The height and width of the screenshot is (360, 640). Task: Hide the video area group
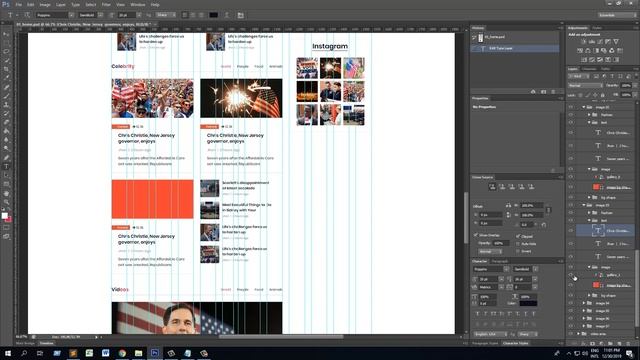tap(571, 334)
